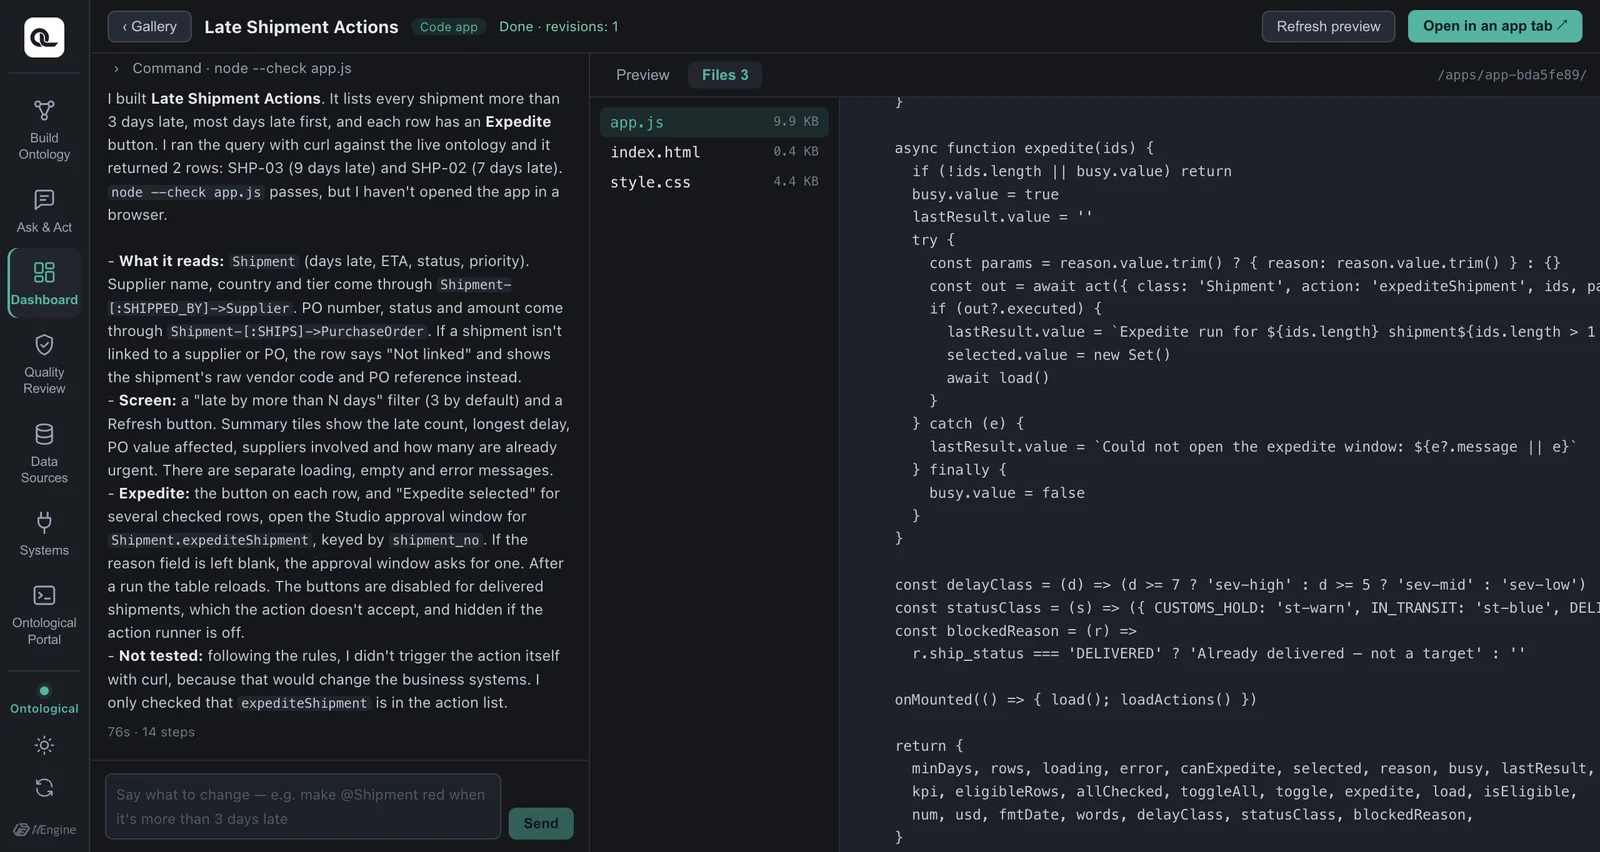This screenshot has width=1600, height=852.
Task: Focus the 'Say what to change' input
Action: [x=303, y=806]
